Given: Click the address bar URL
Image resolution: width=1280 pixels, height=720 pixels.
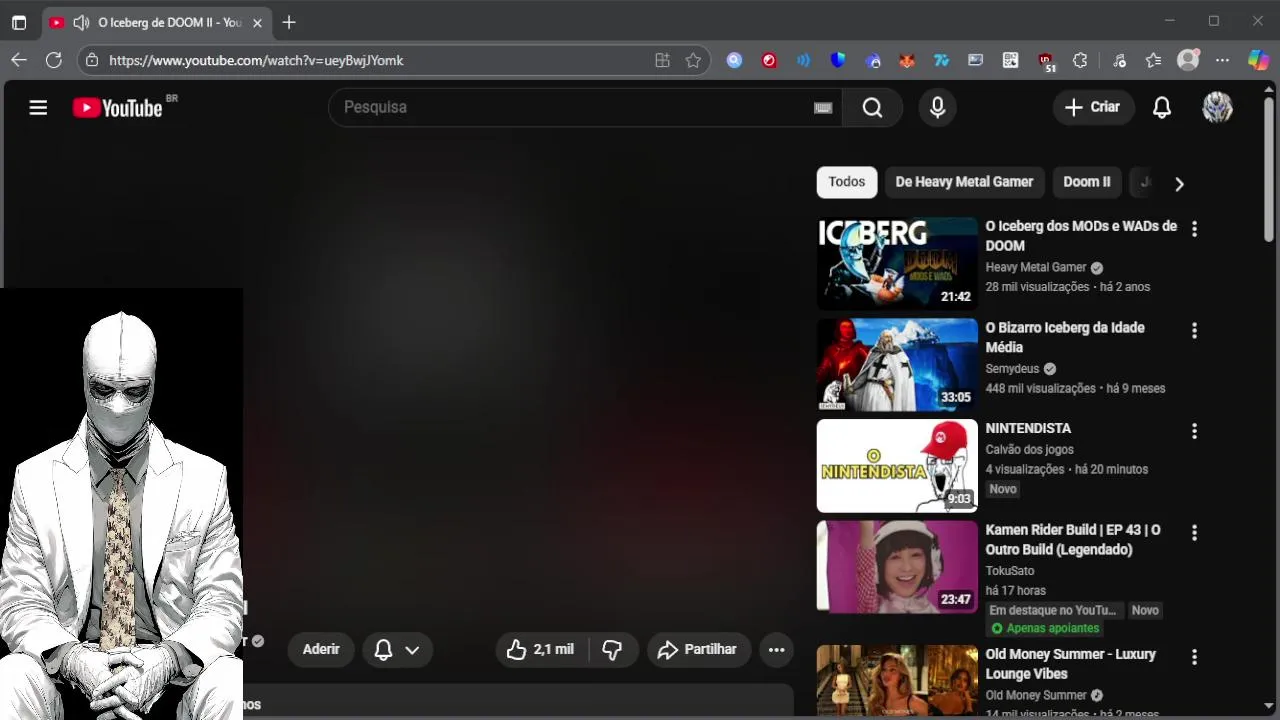Looking at the screenshot, I should pos(256,60).
